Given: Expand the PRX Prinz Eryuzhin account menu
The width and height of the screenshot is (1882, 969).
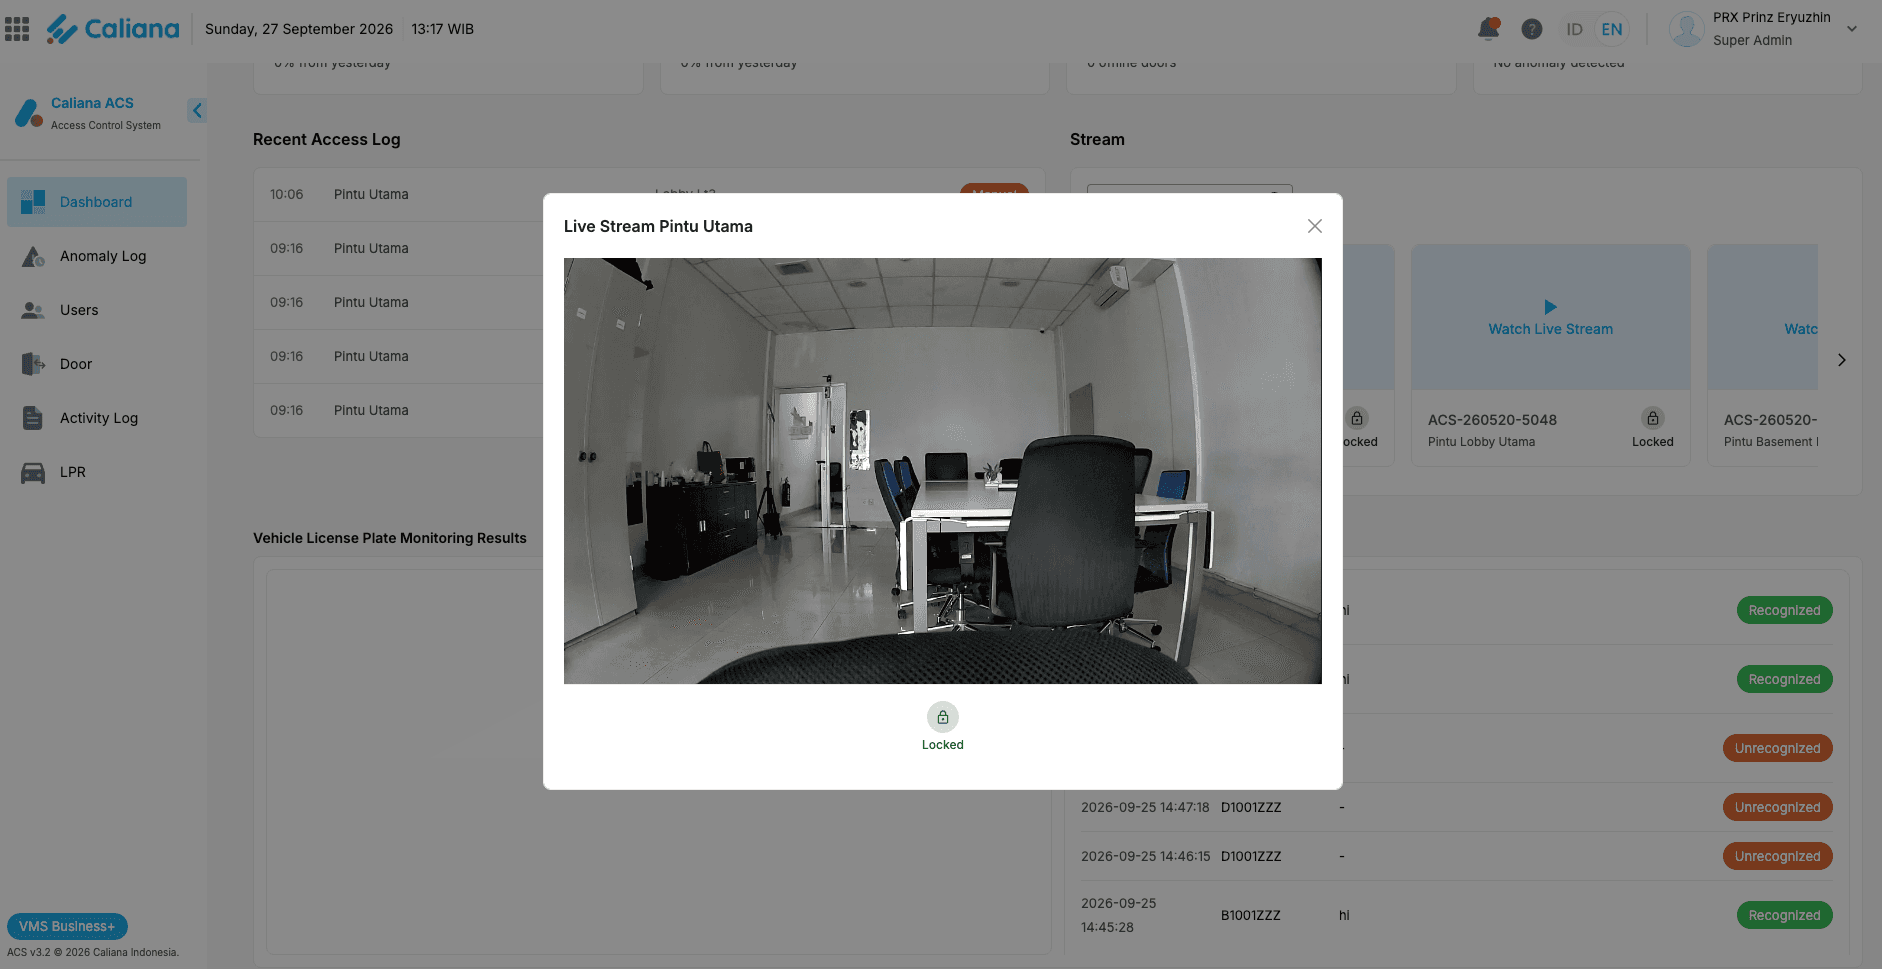Looking at the screenshot, I should 1851,29.
